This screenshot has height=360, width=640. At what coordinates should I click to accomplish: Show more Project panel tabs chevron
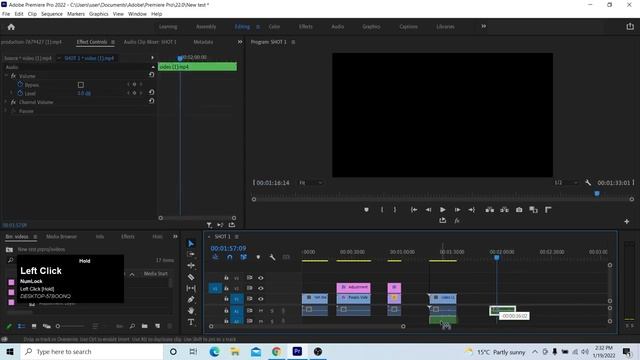point(175,236)
